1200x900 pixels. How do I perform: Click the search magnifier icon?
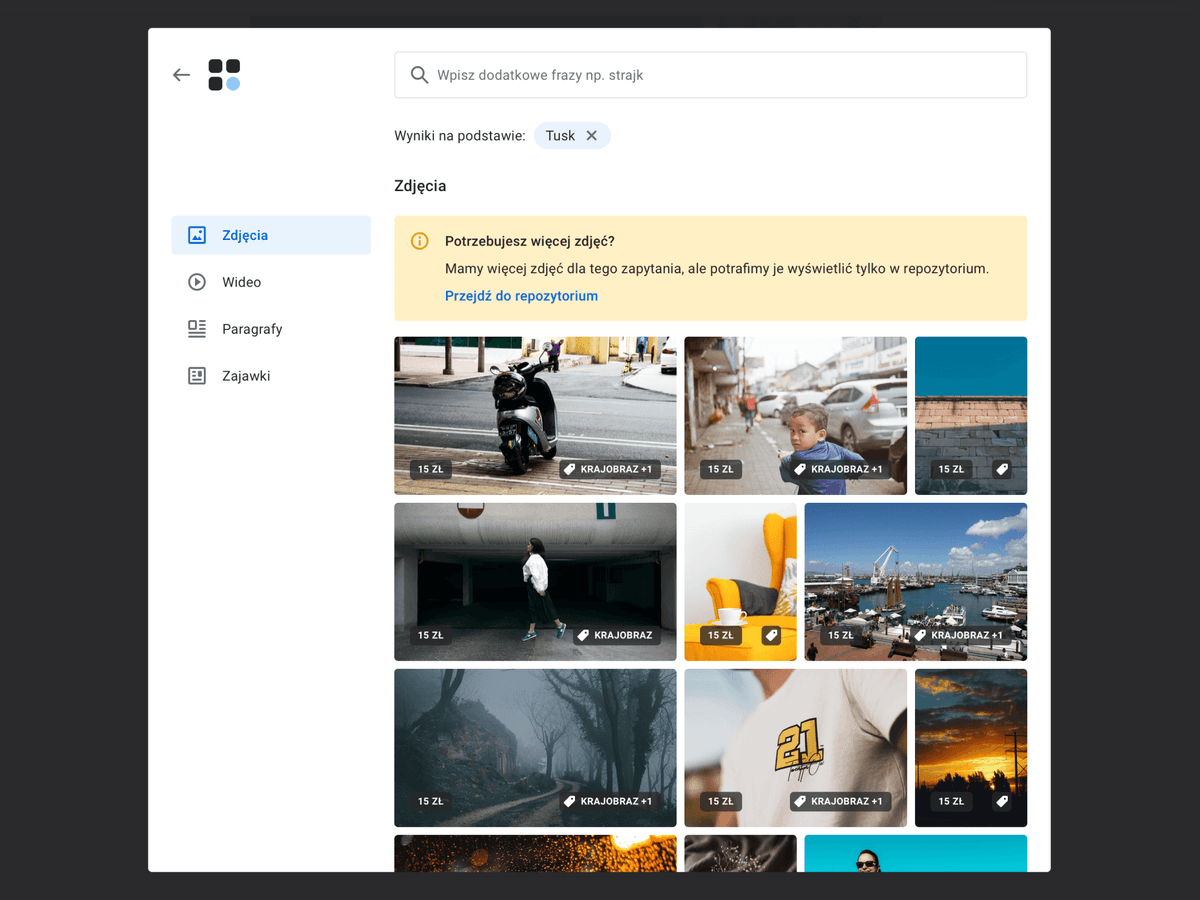420,75
